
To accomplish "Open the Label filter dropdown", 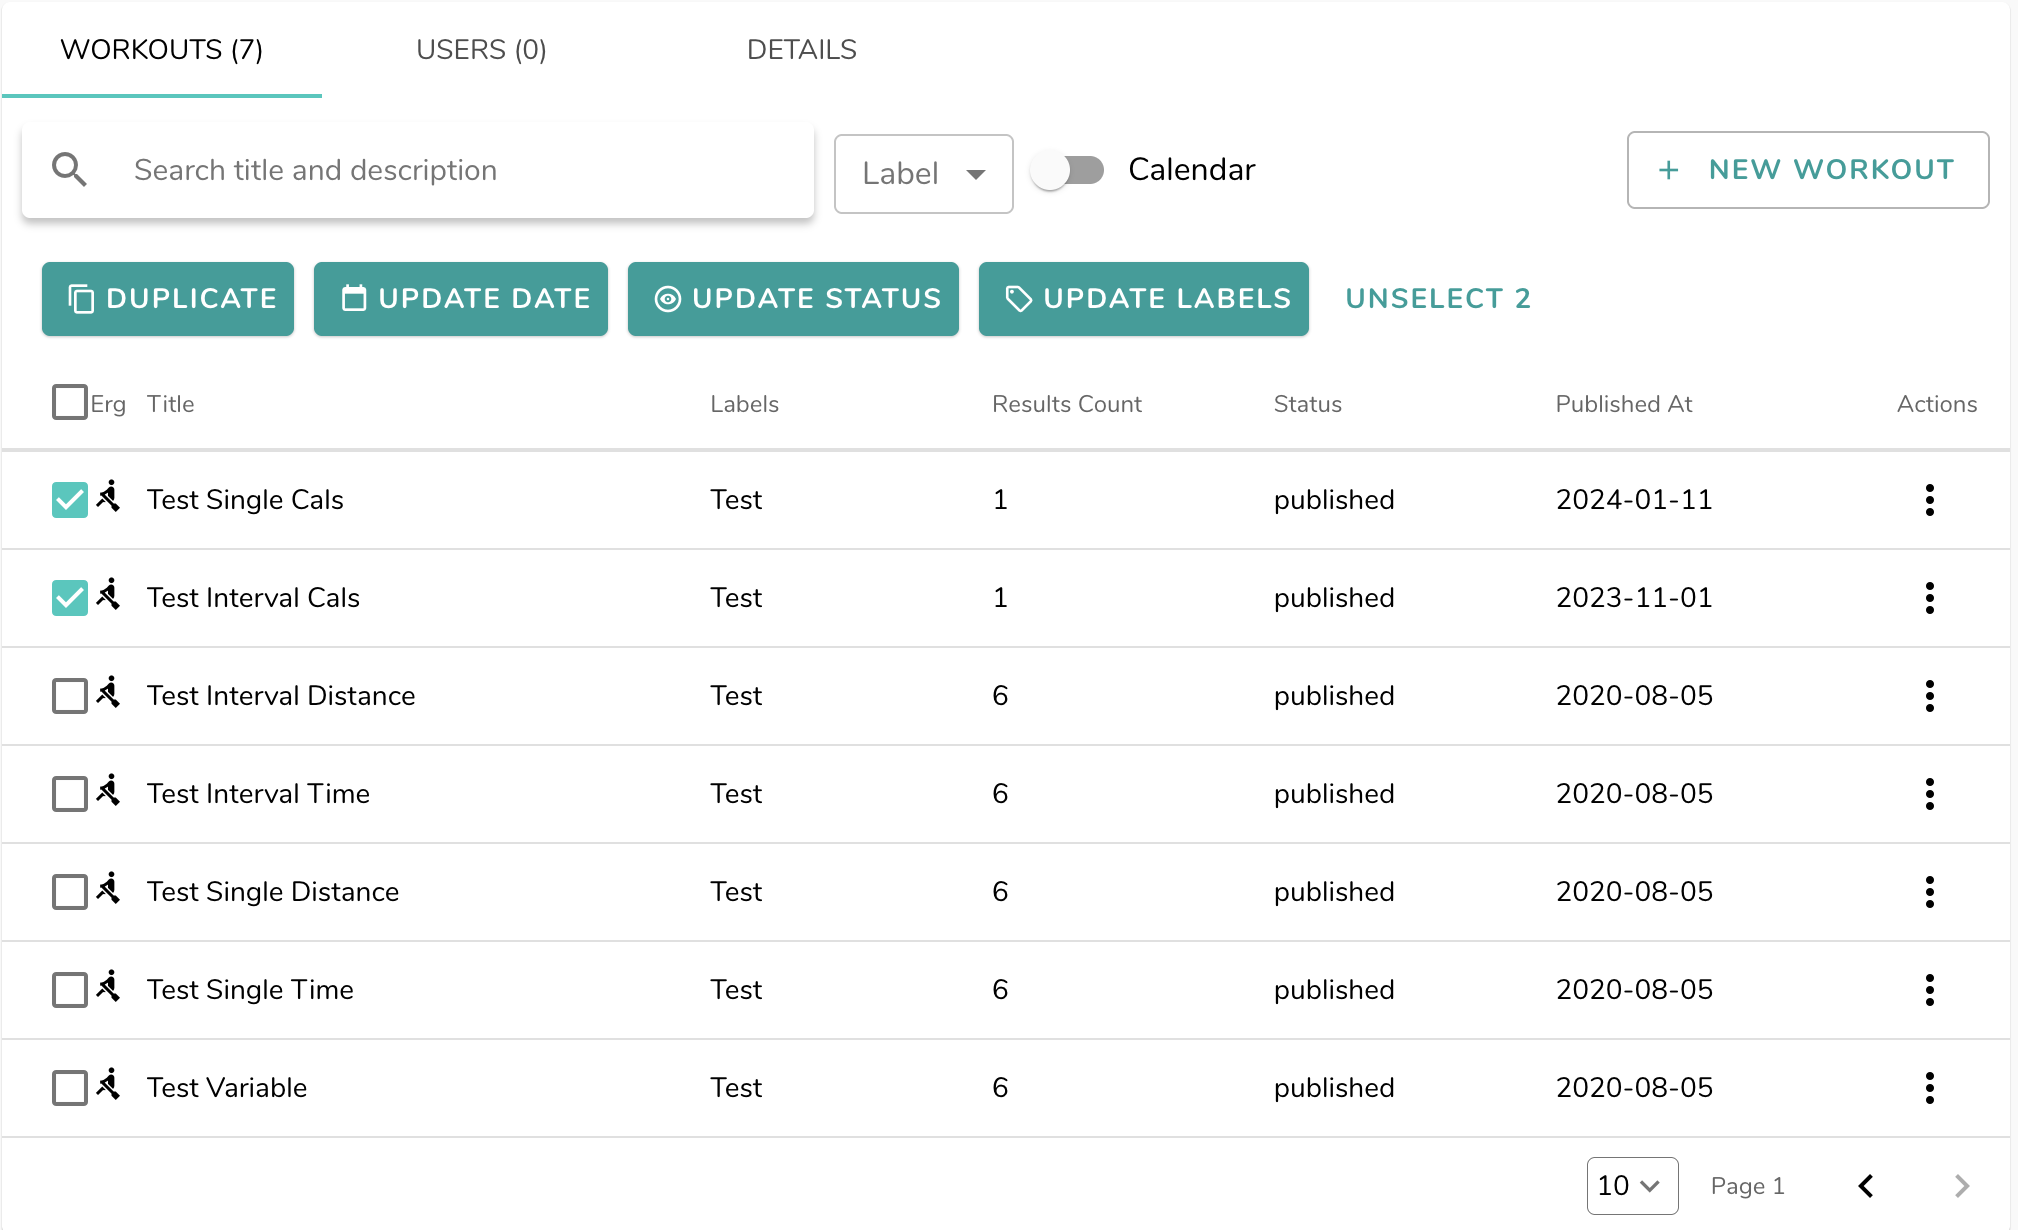I will [923, 173].
